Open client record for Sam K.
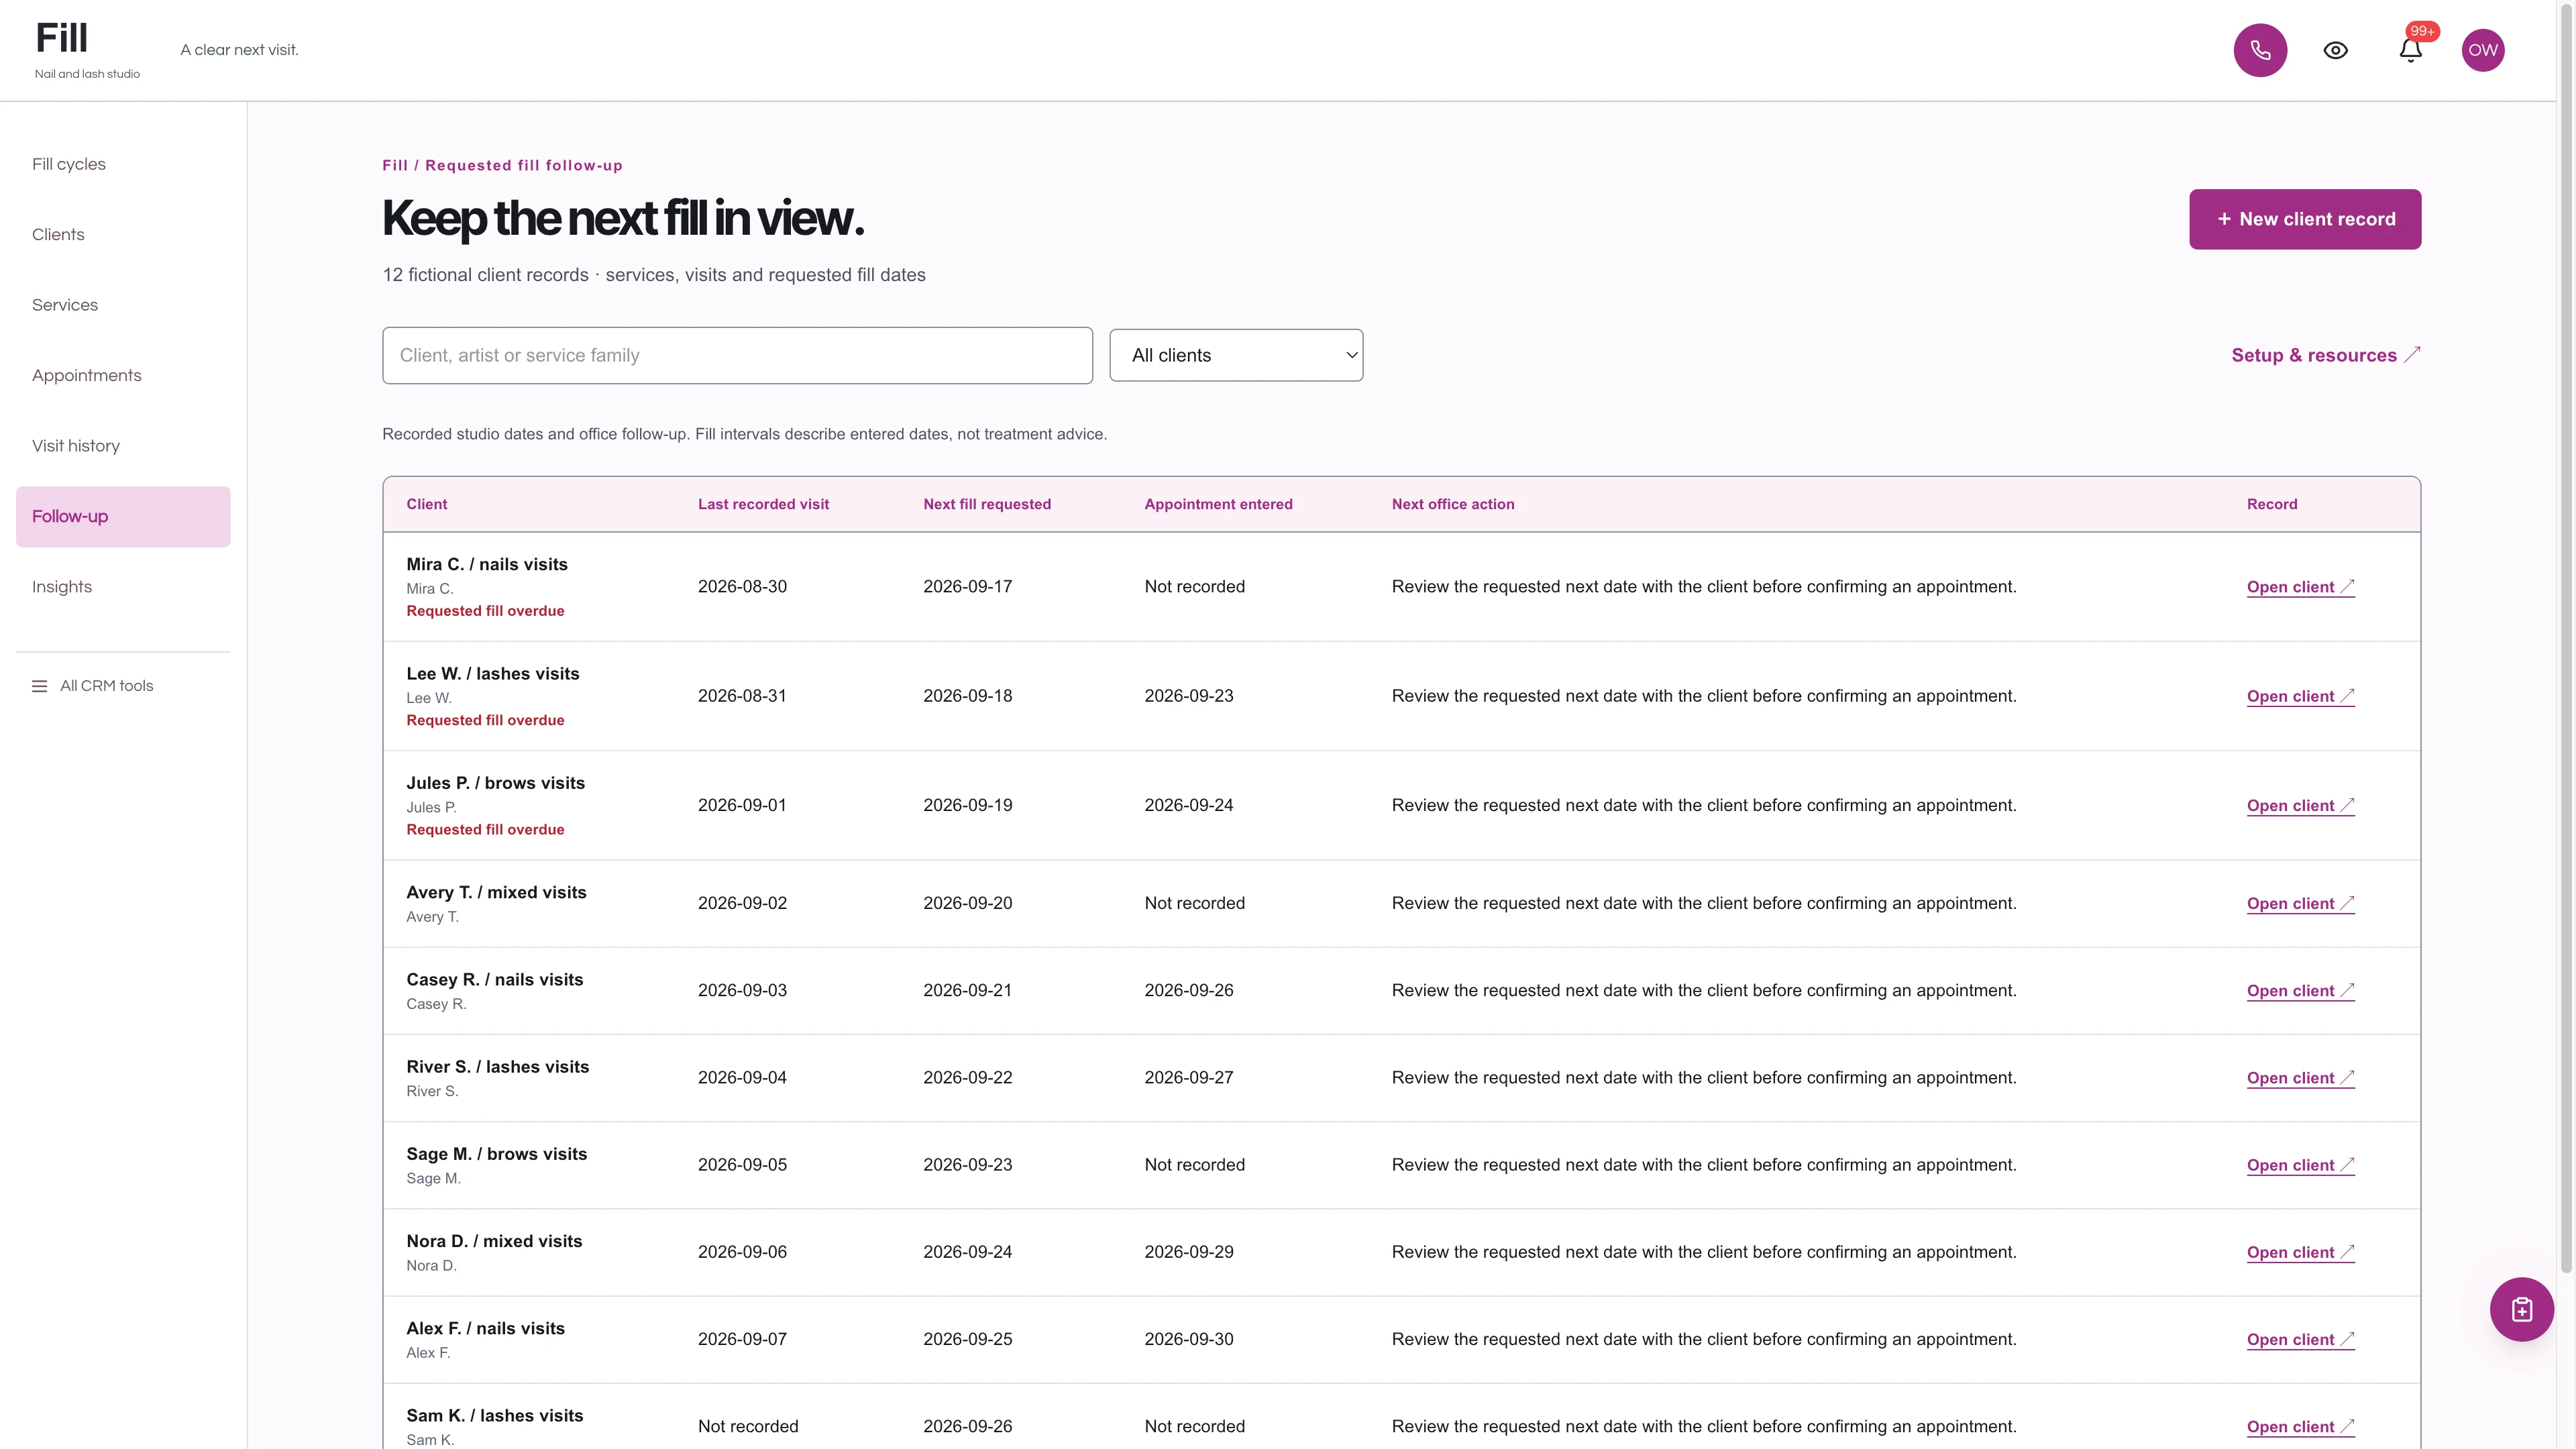The width and height of the screenshot is (2576, 1449). pos(2300,1426)
